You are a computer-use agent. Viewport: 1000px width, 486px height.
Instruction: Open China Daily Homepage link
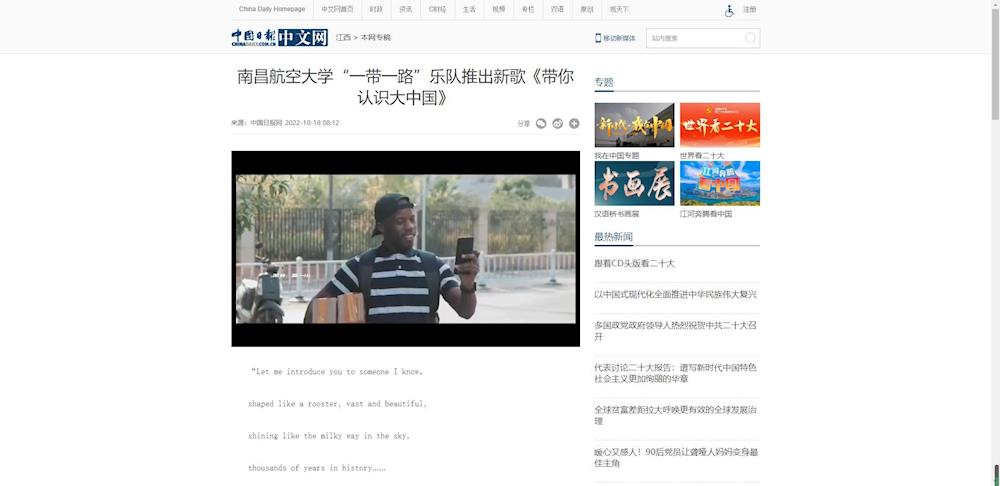click(x=271, y=9)
